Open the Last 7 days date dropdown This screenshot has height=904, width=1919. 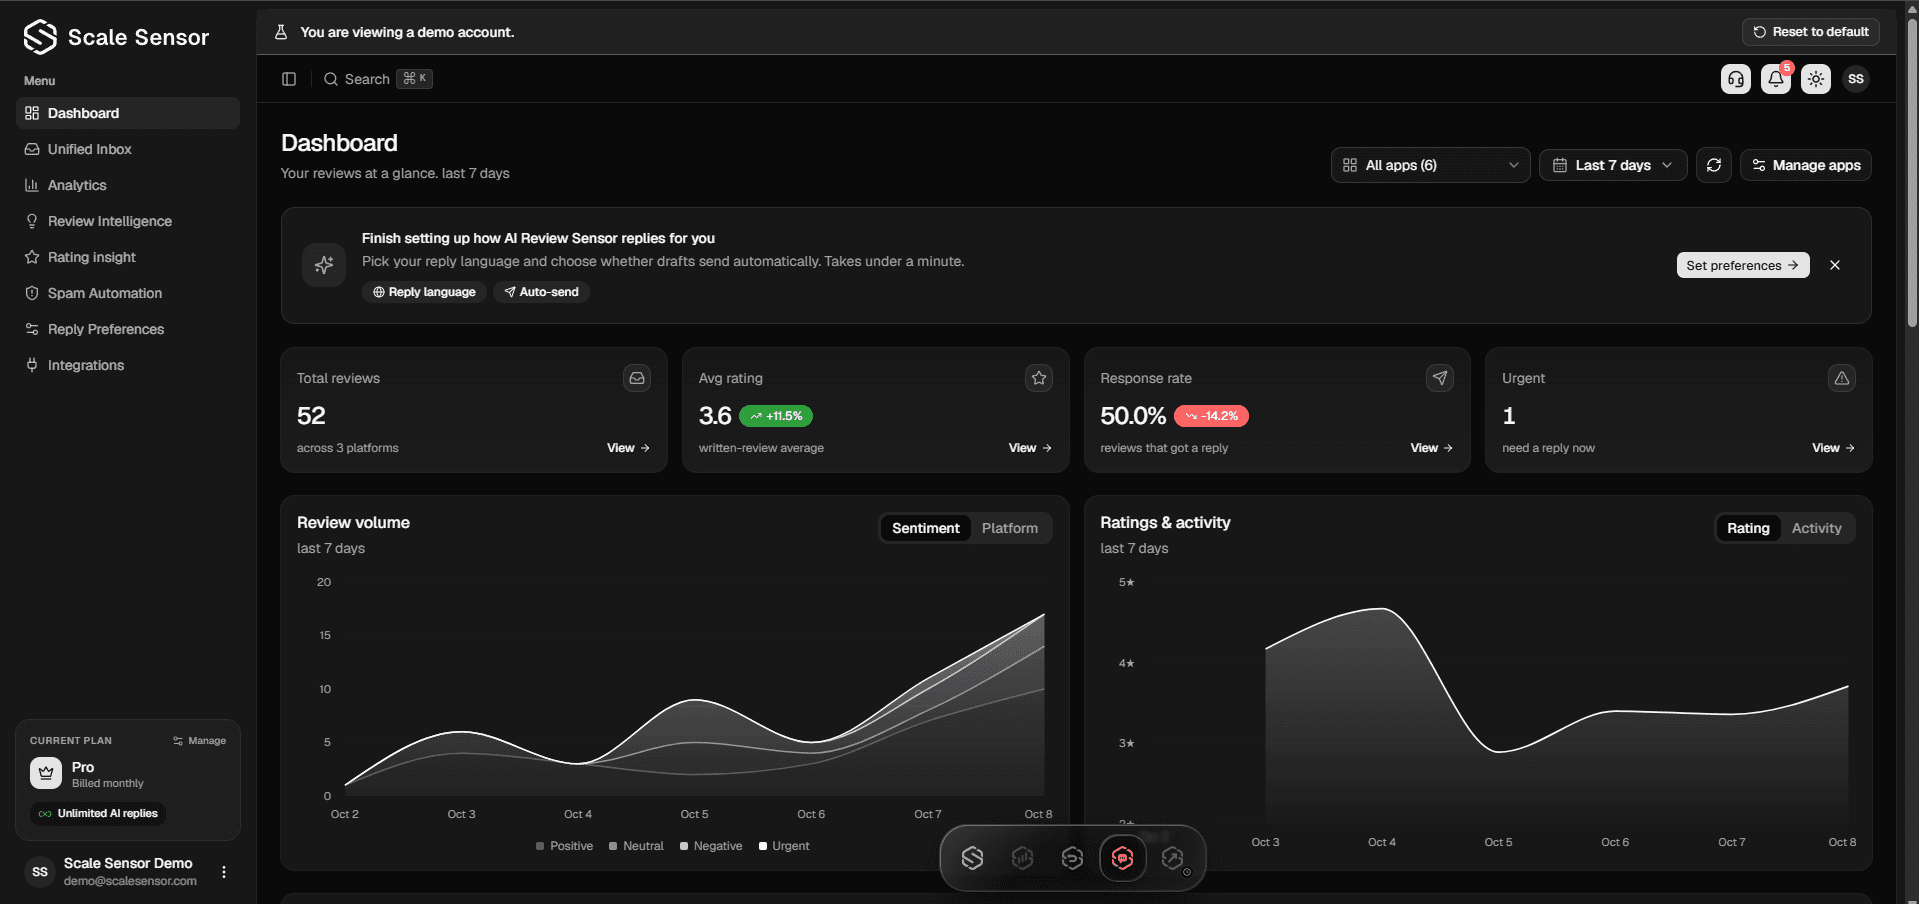click(x=1613, y=165)
